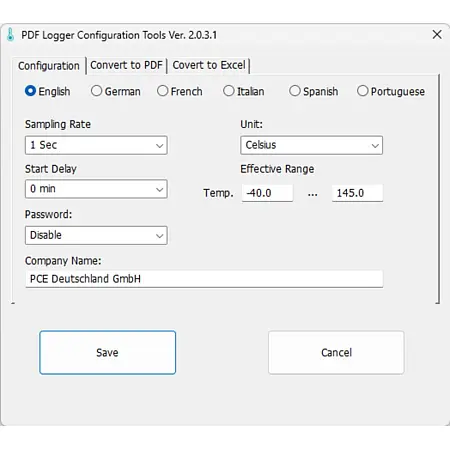The height and width of the screenshot is (450, 450).
Task: Click the Effective Range label
Action: coord(277,169)
